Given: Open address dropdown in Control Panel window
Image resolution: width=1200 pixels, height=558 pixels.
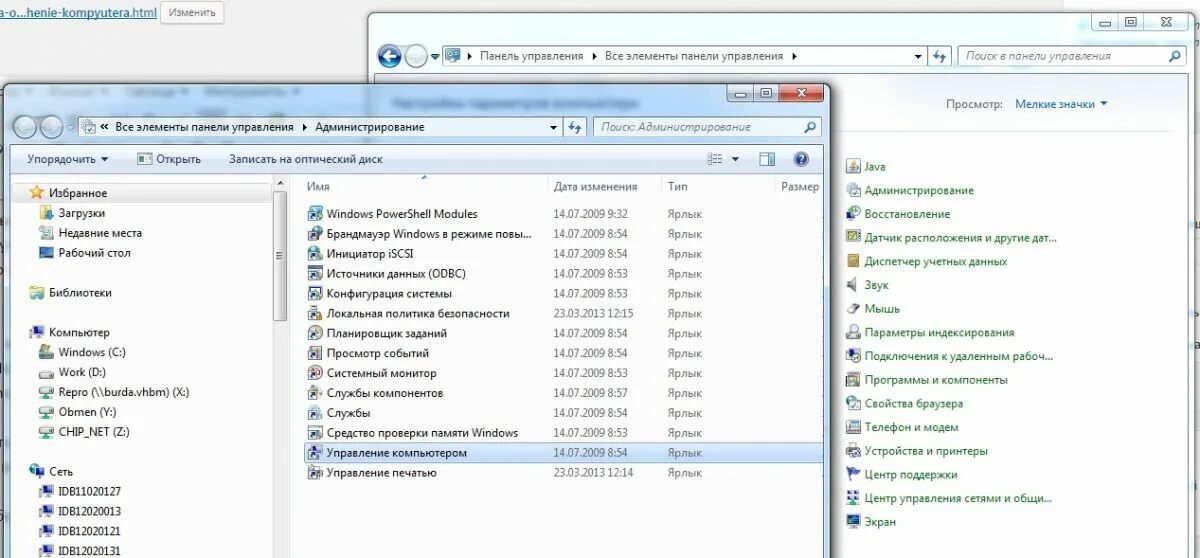Looking at the screenshot, I should click(x=917, y=56).
